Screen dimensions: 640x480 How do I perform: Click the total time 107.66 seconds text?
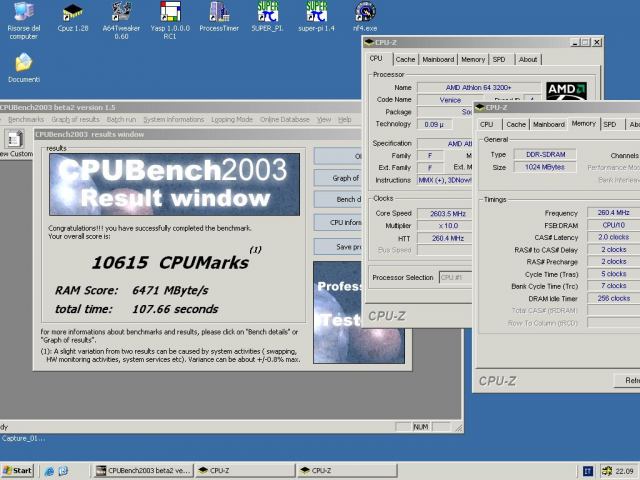tap(136, 309)
